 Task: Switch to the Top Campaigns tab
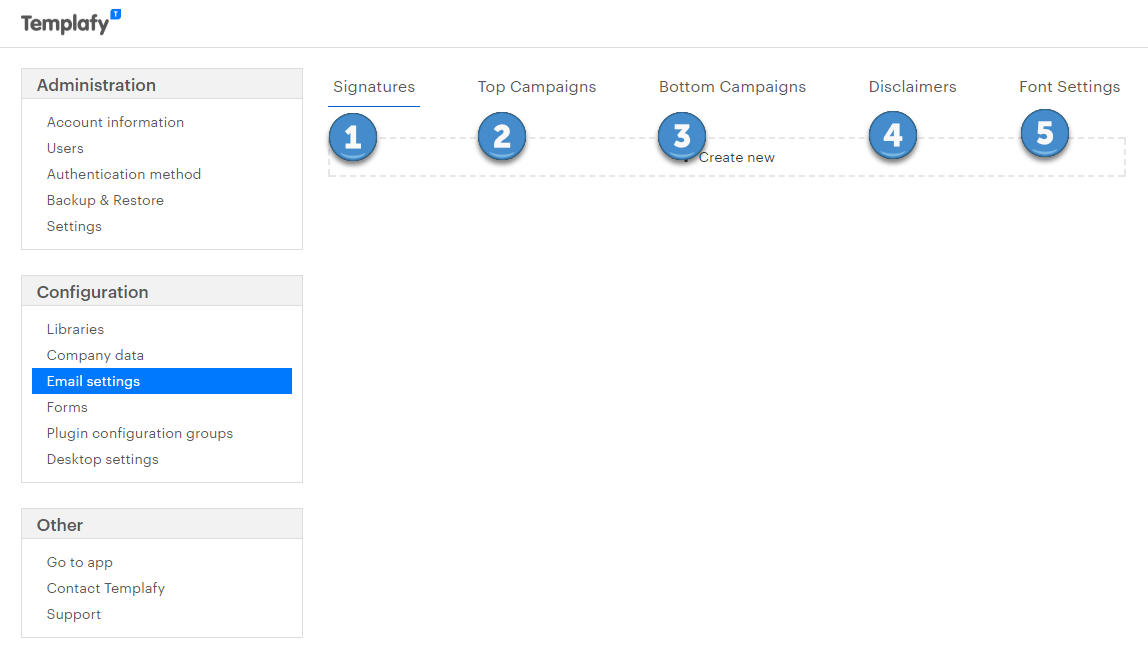click(536, 87)
